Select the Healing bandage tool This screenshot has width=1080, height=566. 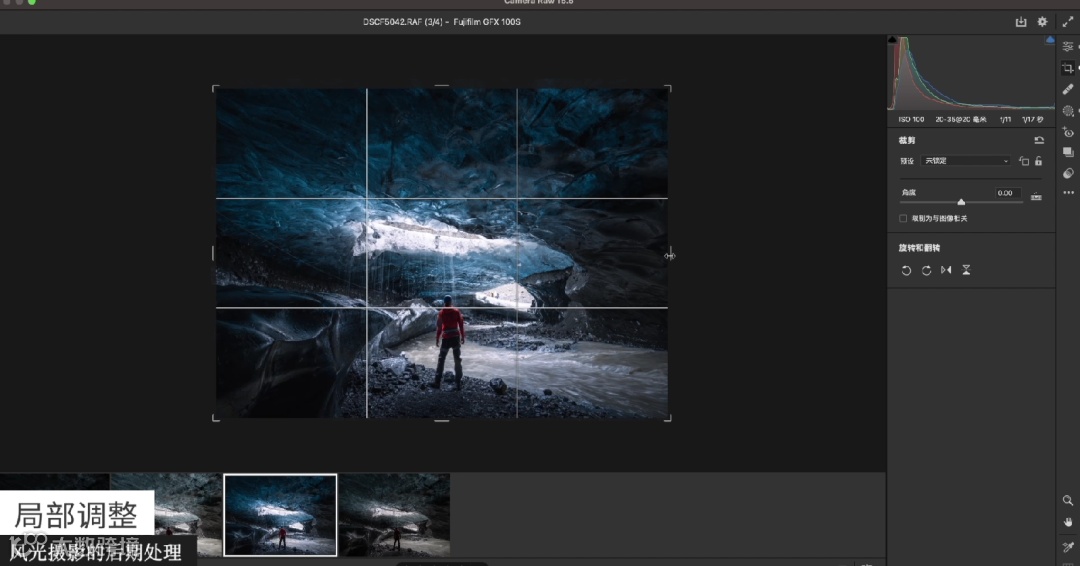(x=1068, y=89)
